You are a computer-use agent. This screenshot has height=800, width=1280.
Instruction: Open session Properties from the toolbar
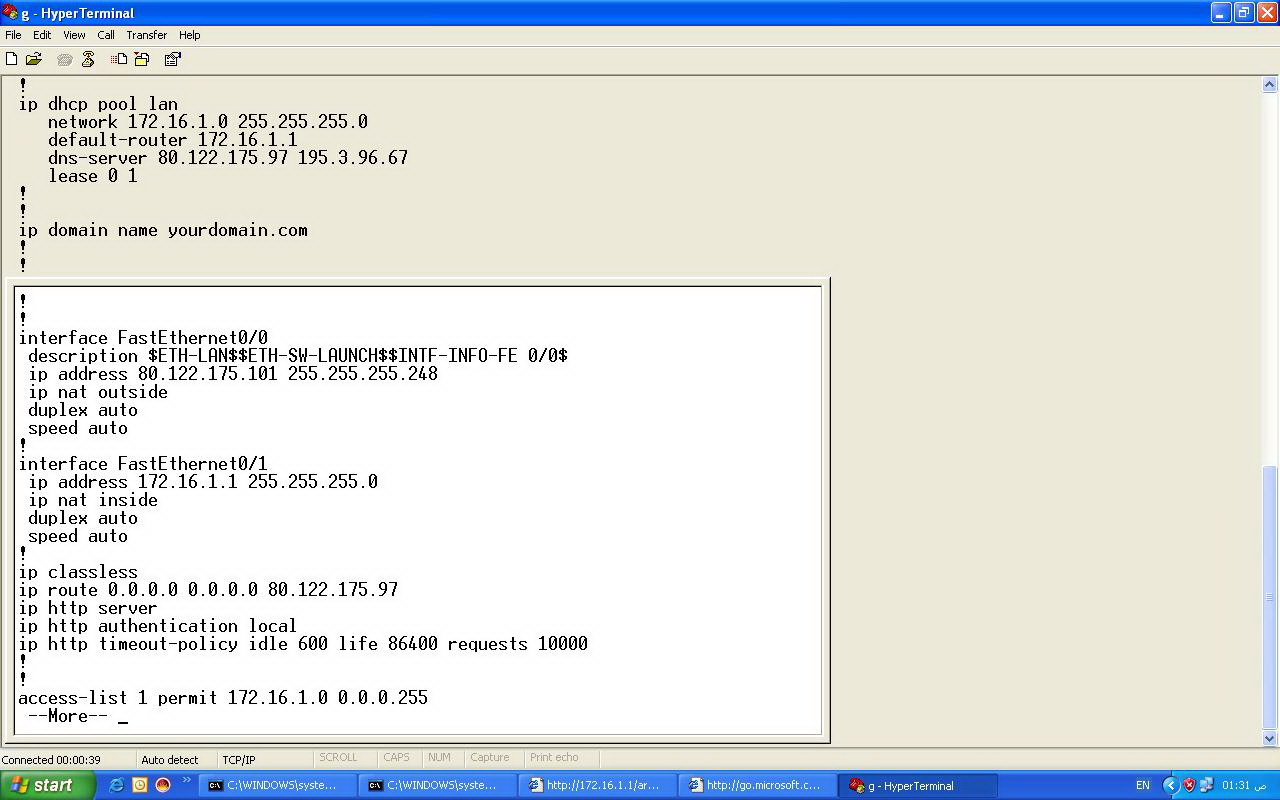[x=172, y=59]
